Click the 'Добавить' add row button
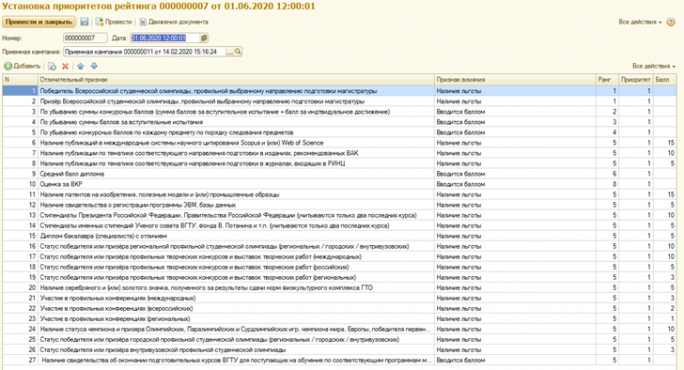The width and height of the screenshot is (684, 370). pyautogui.click(x=22, y=66)
